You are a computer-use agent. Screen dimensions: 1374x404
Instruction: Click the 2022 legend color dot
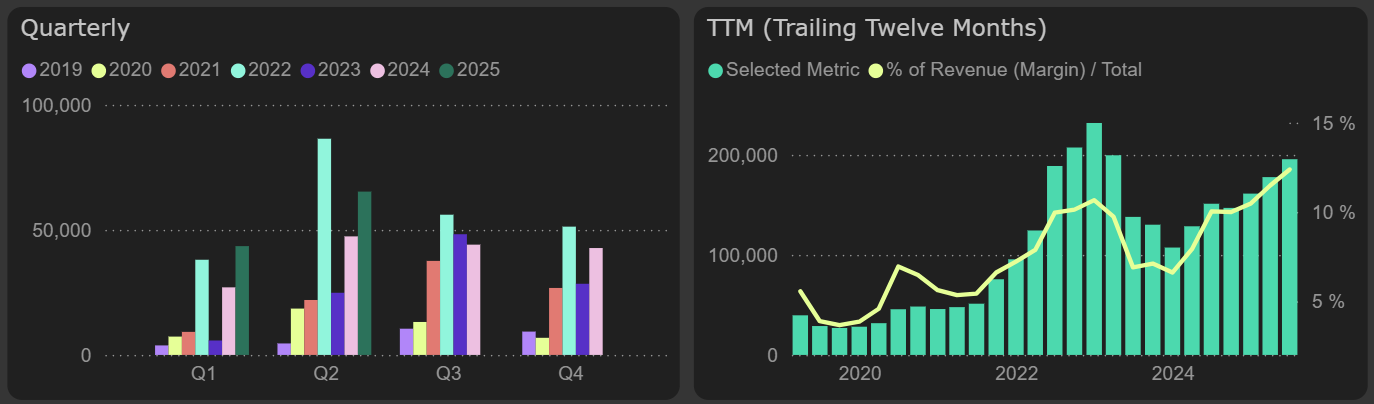(238, 70)
